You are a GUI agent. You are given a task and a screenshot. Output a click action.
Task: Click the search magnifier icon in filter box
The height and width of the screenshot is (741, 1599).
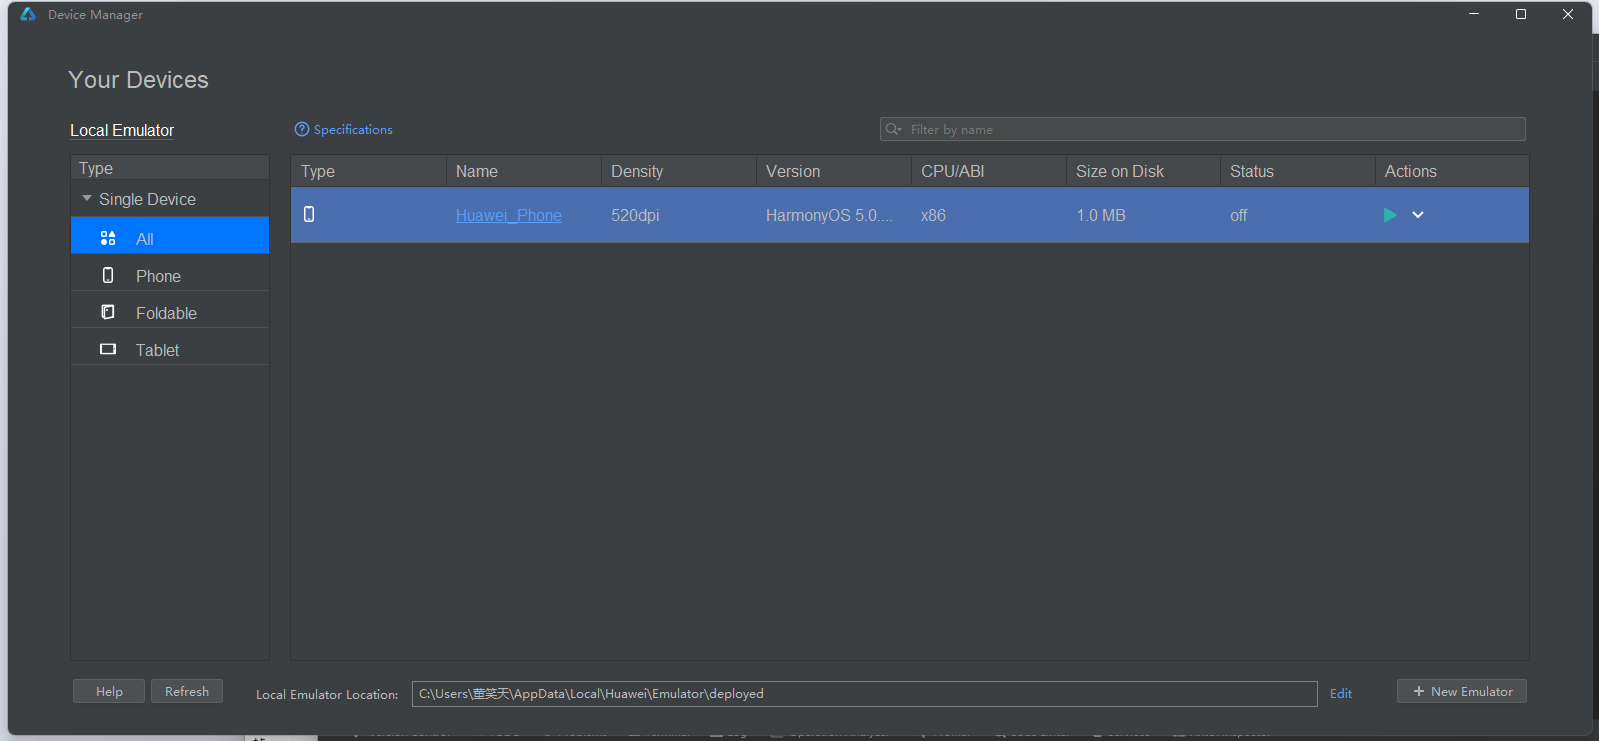click(893, 129)
